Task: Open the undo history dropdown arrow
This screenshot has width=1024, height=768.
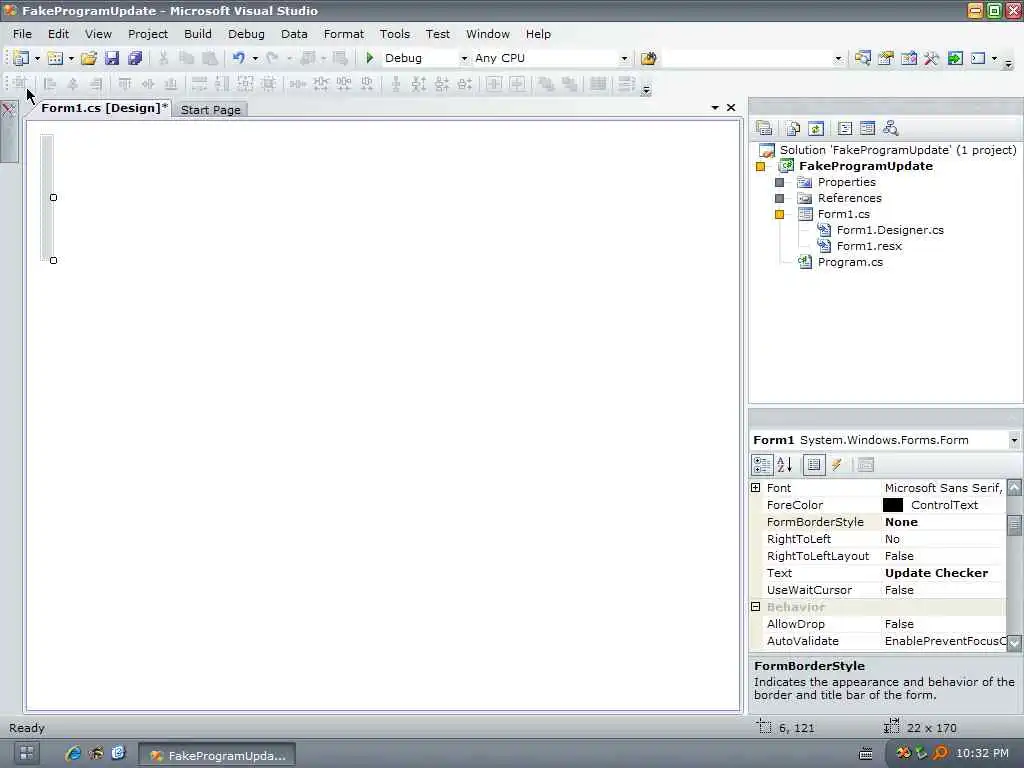Action: (255, 59)
